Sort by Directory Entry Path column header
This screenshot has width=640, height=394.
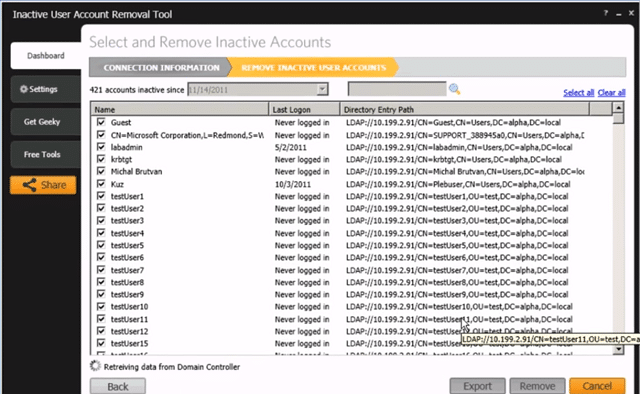pos(465,109)
